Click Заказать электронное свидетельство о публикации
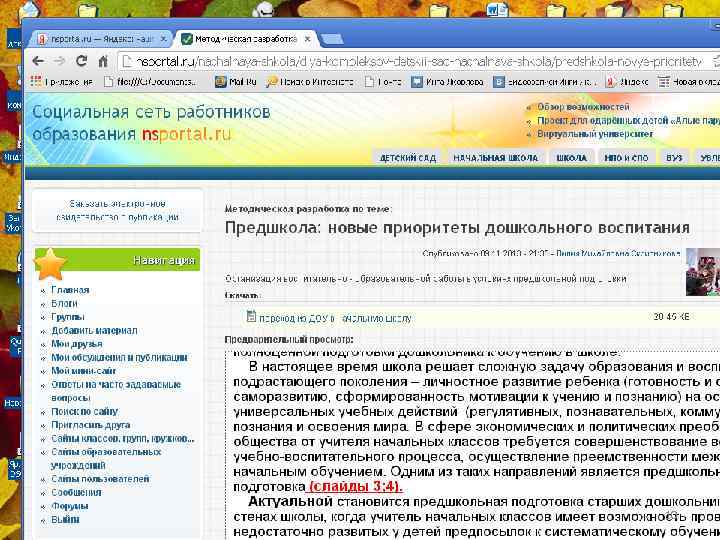The width and height of the screenshot is (720, 540). click(x=118, y=210)
